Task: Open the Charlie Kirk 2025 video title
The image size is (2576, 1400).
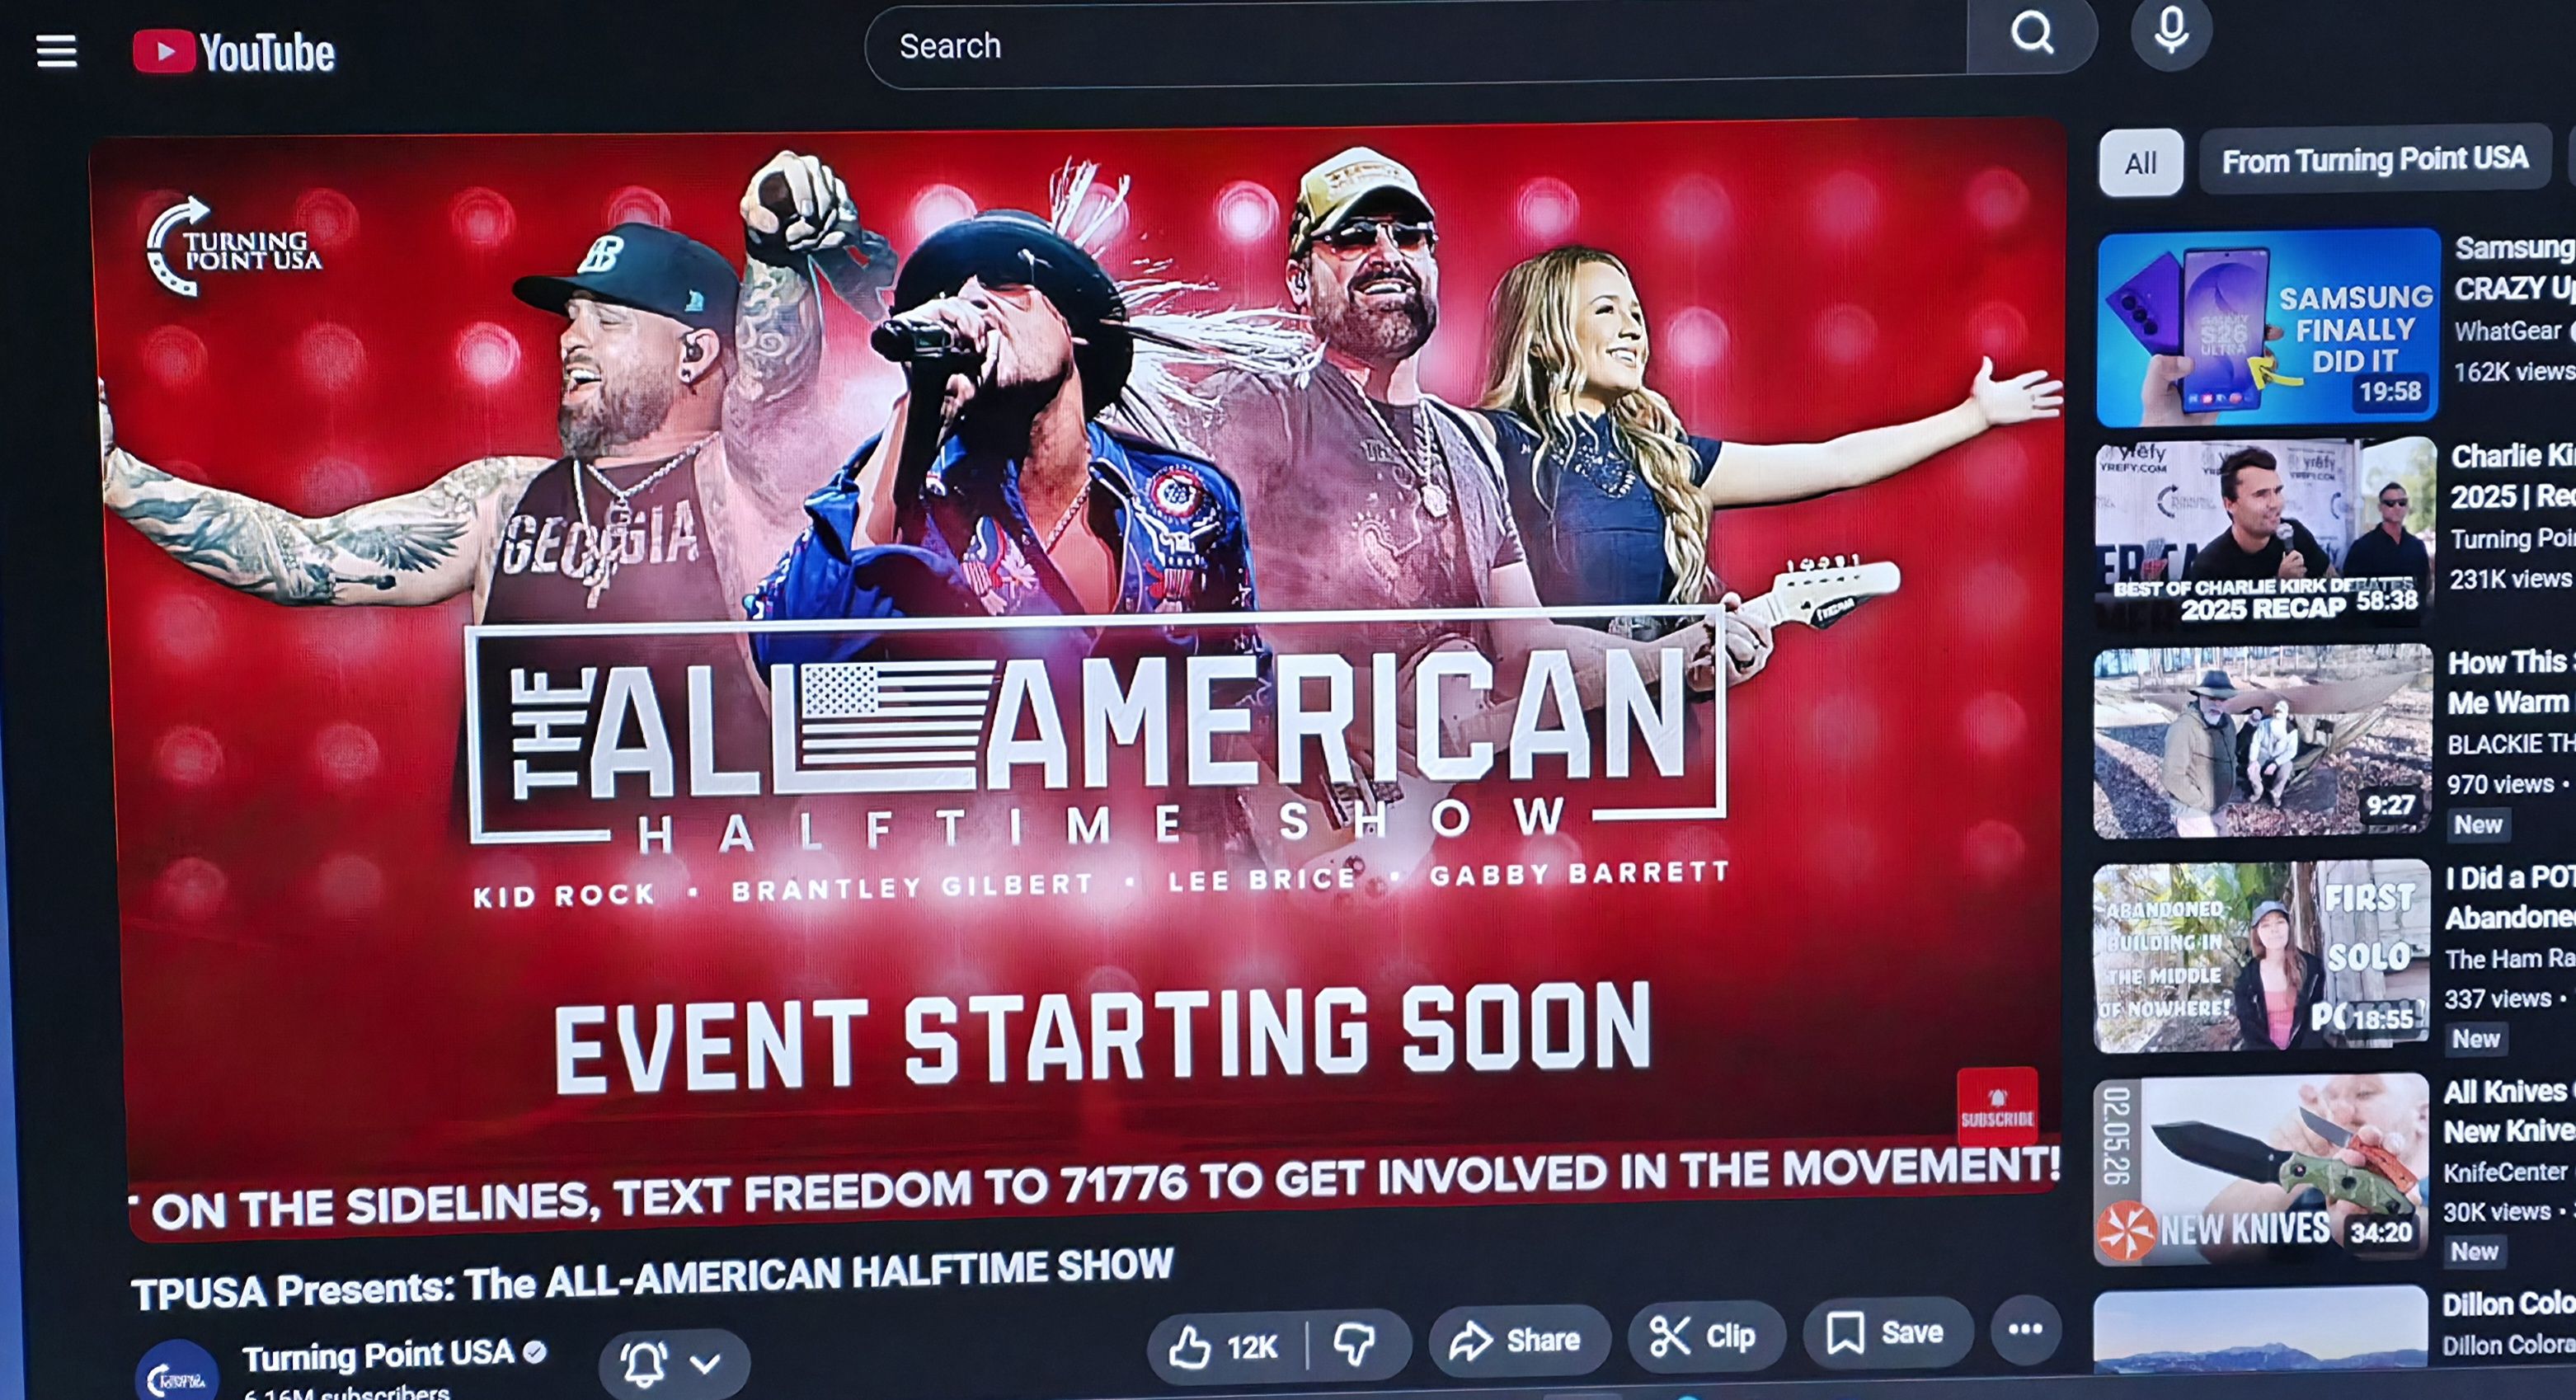Action: pos(2512,476)
